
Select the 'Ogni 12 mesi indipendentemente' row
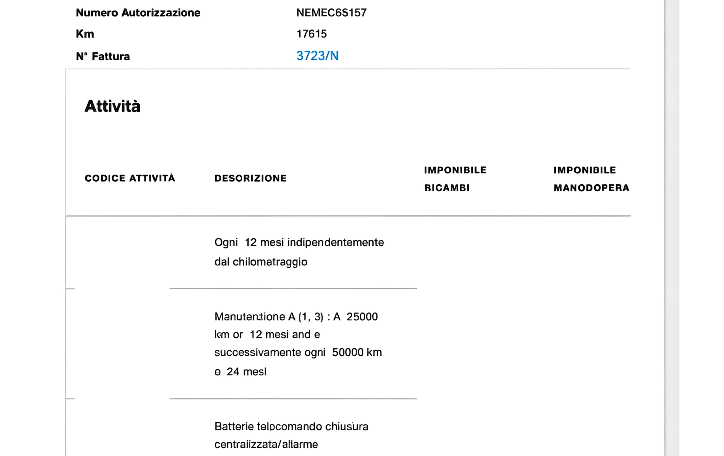coord(299,242)
